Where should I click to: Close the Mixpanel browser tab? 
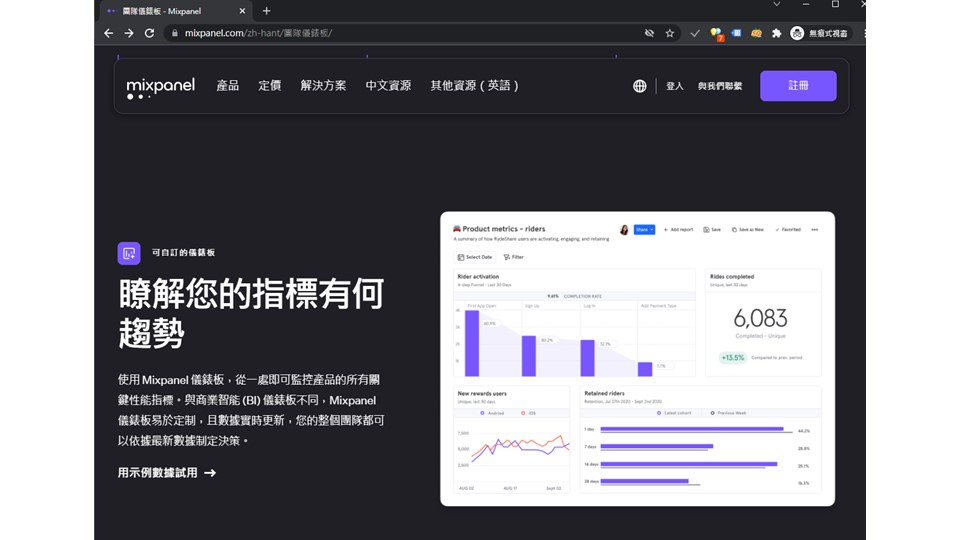coord(242,11)
